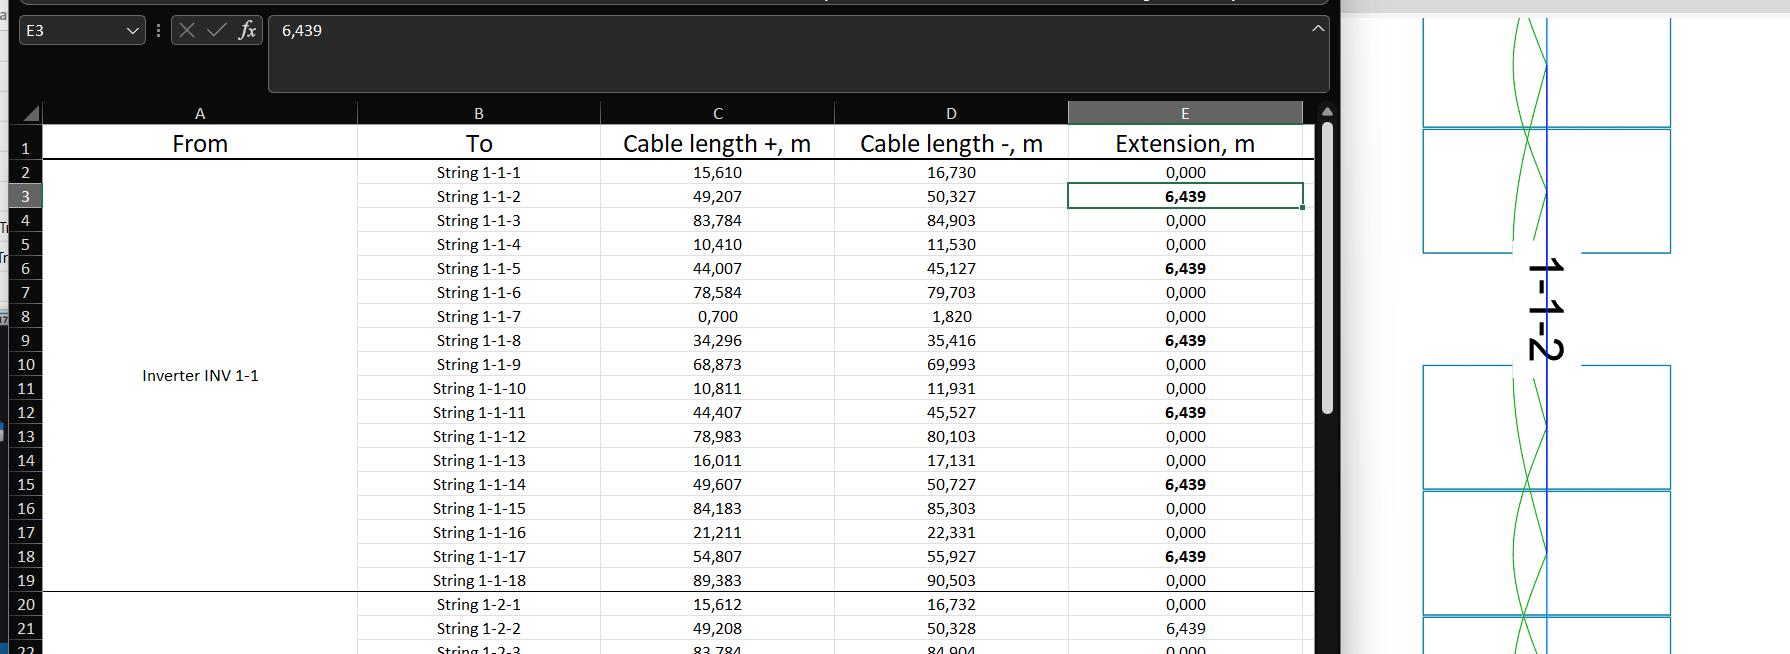Click the three-dot handle beside Name Box

click(x=158, y=31)
